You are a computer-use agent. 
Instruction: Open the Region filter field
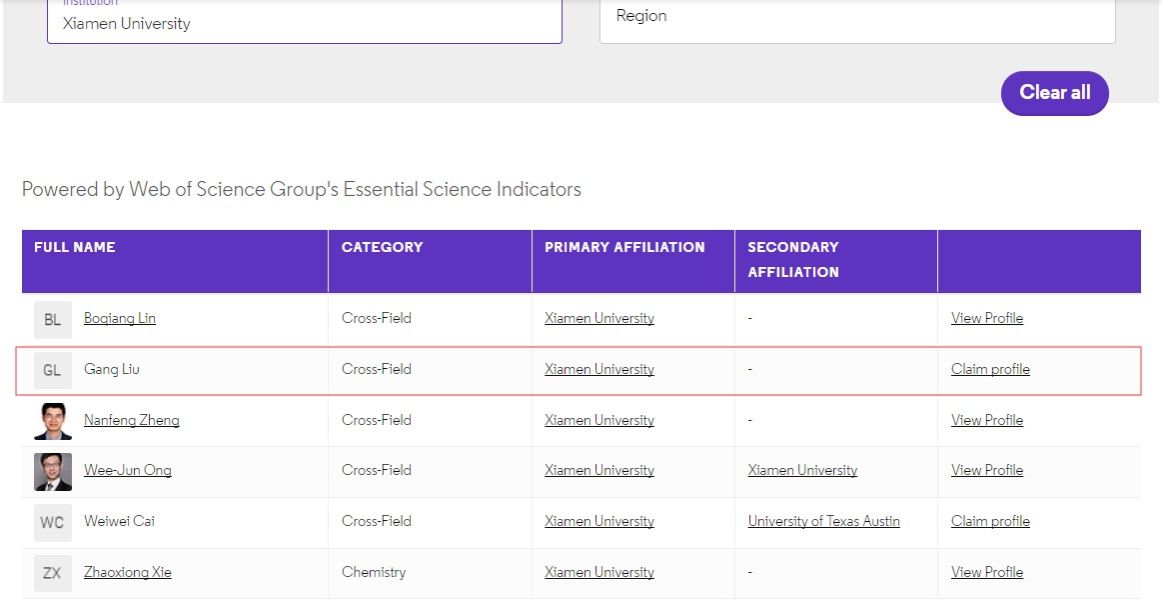point(857,17)
